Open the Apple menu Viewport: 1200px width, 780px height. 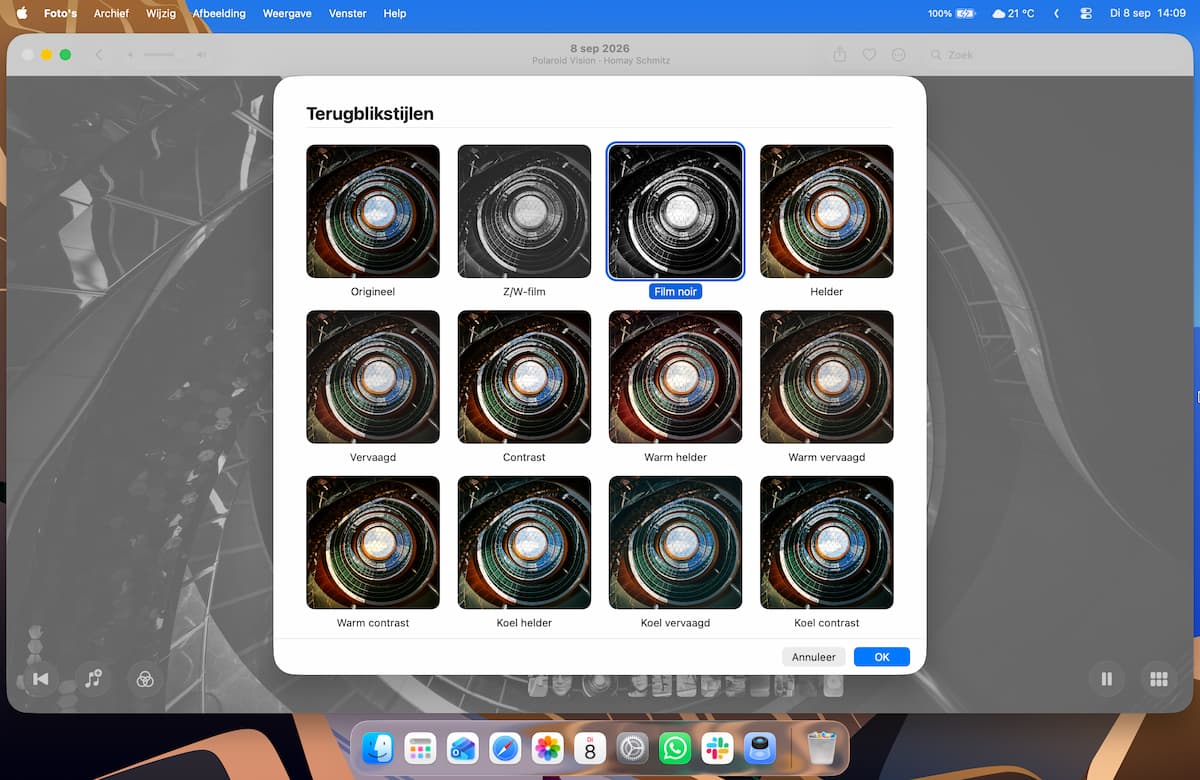pos(21,14)
